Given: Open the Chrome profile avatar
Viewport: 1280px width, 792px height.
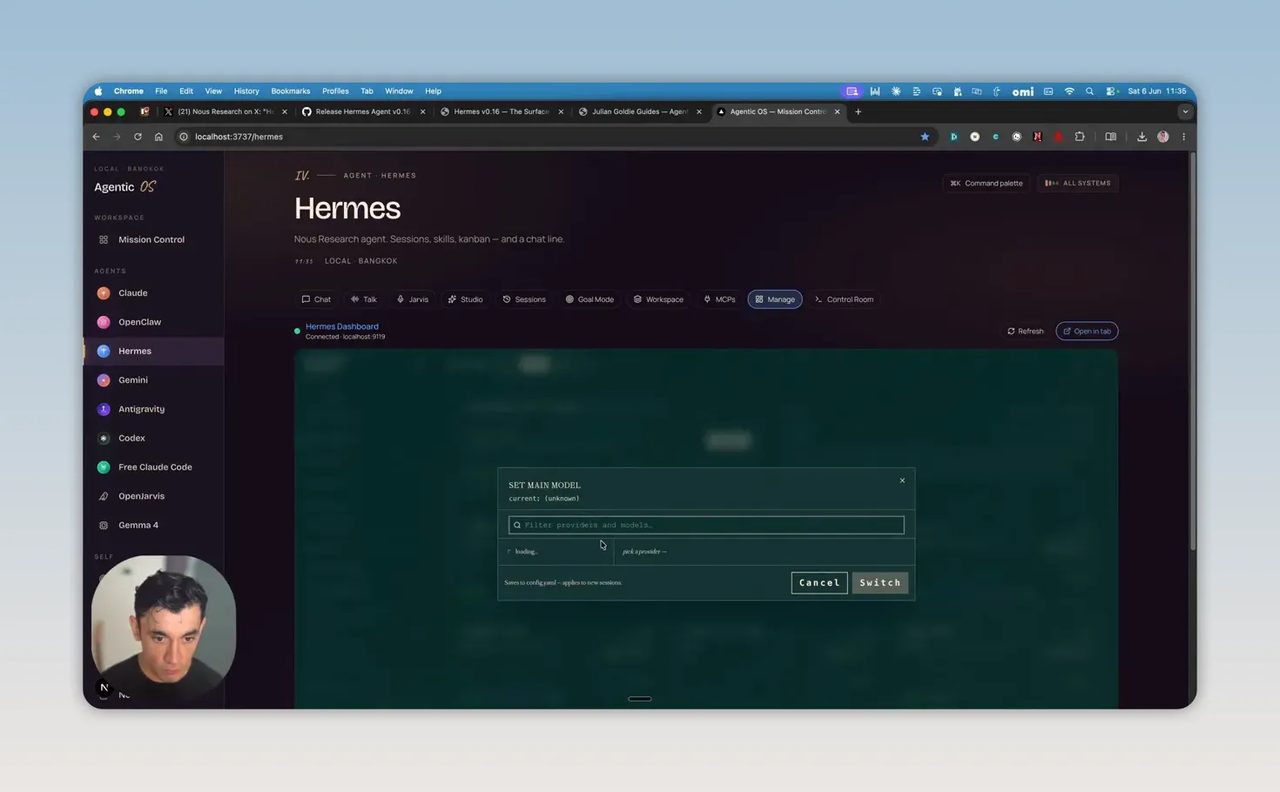Looking at the screenshot, I should (x=1163, y=137).
